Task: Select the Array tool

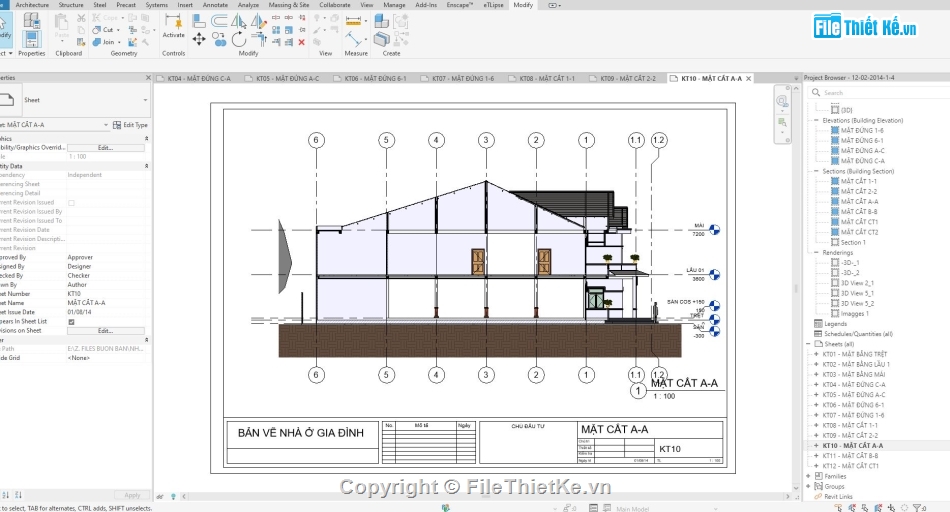Action: pos(276,30)
